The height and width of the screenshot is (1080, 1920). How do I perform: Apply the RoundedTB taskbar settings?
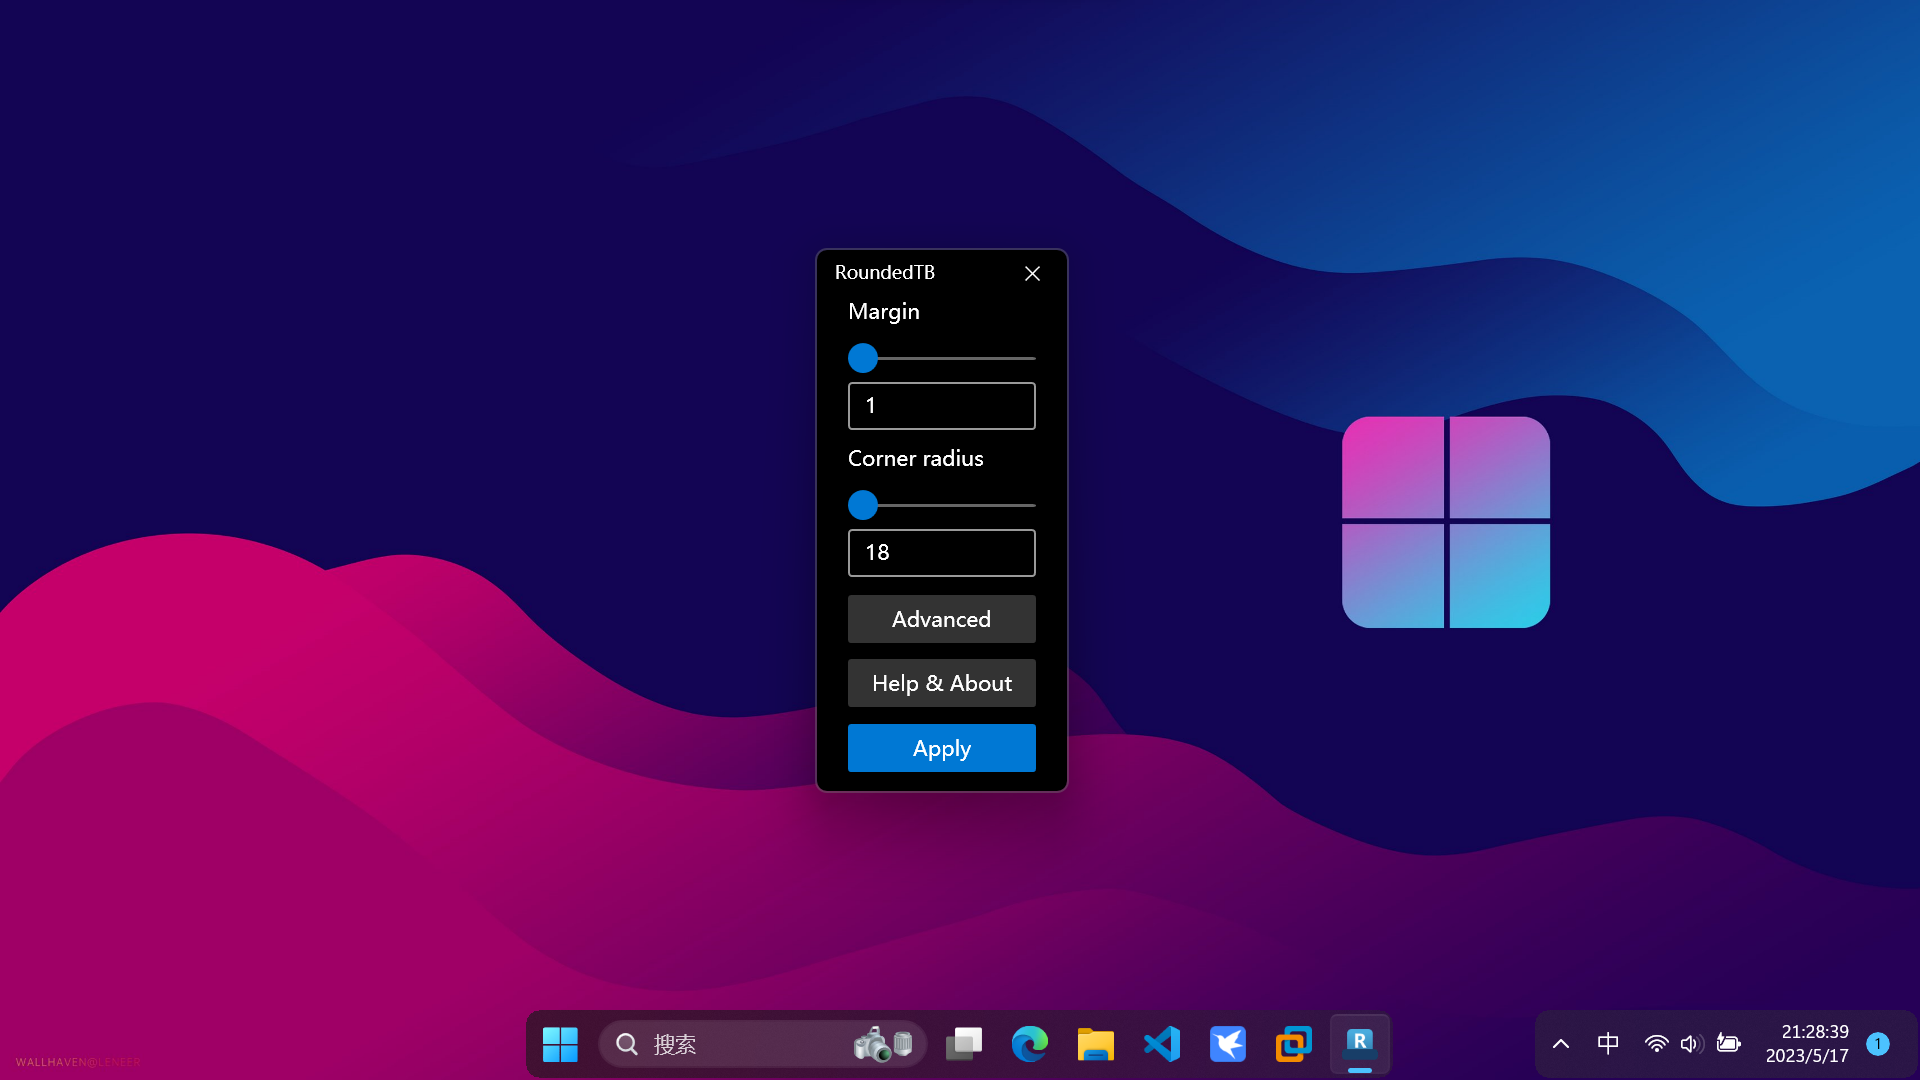[x=941, y=747]
